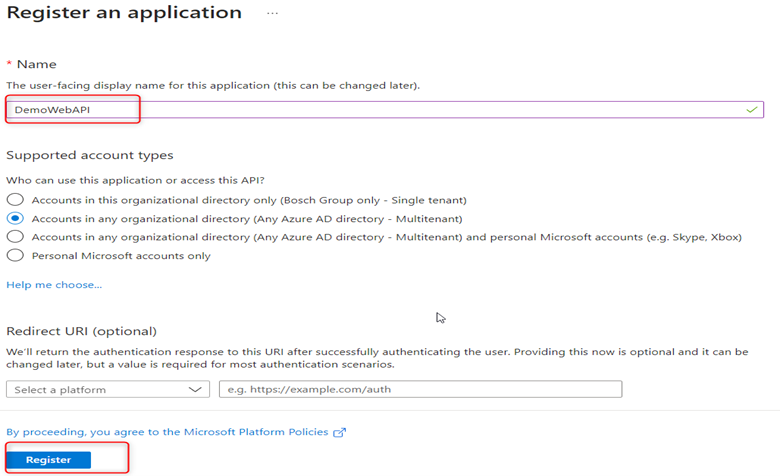Select single tenant organizational directory option
Screen dimensions: 780x476
coord(15,200)
